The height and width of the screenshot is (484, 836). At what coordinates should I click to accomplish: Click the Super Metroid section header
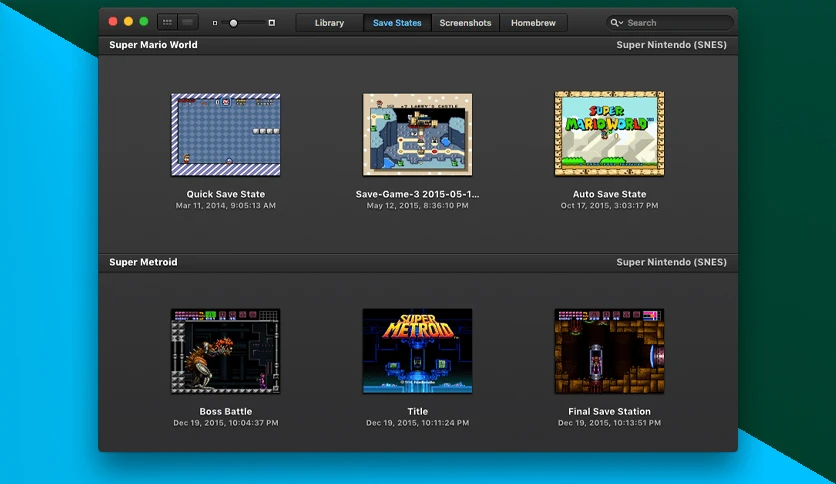point(143,262)
